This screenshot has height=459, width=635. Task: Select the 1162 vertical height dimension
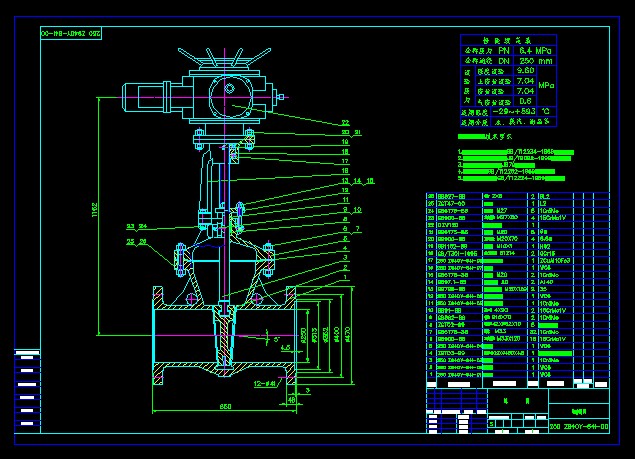tap(97, 213)
